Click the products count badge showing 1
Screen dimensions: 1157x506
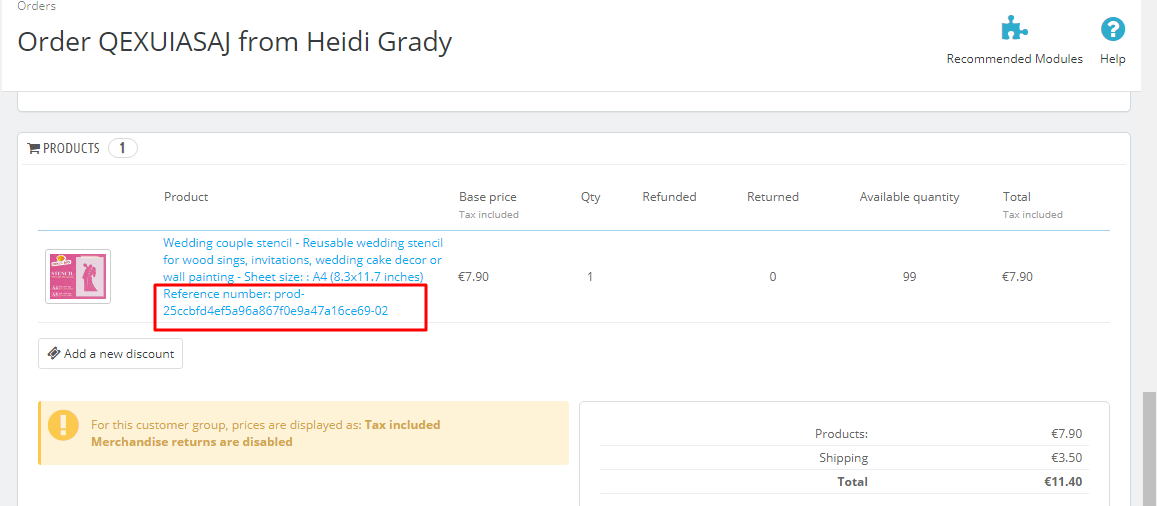[122, 148]
